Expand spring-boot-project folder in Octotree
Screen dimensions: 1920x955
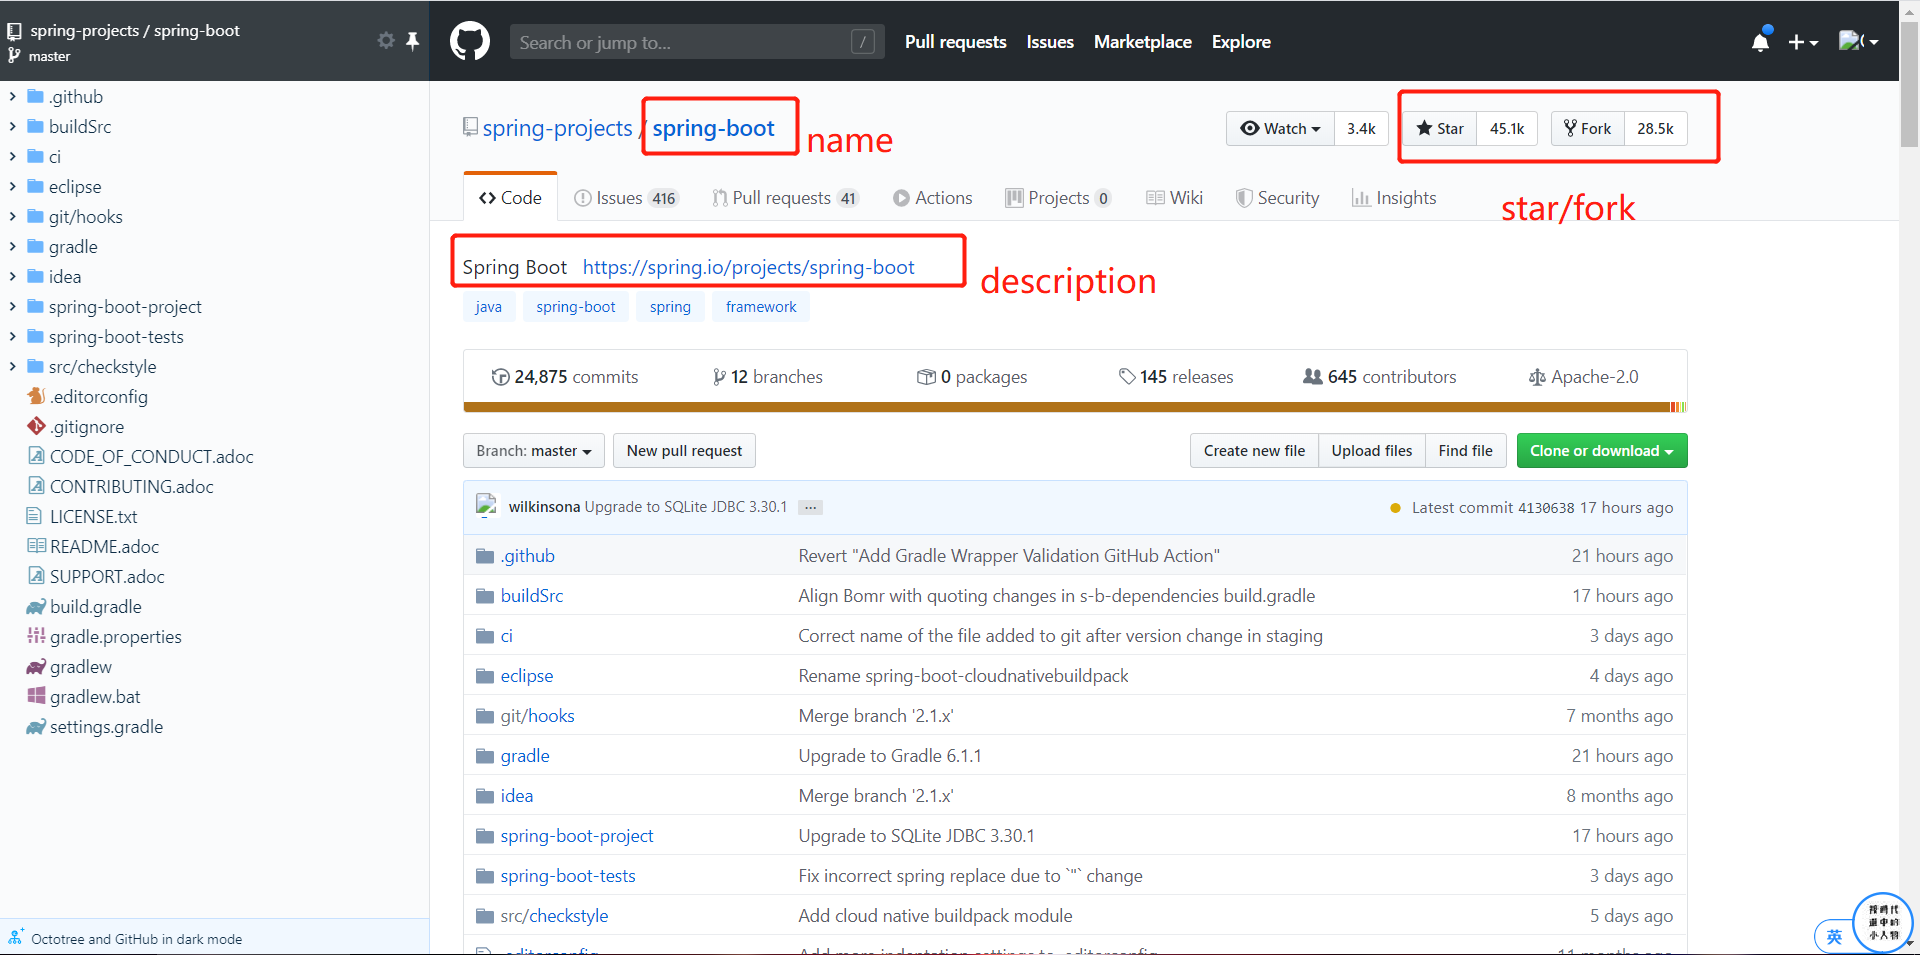tap(13, 307)
